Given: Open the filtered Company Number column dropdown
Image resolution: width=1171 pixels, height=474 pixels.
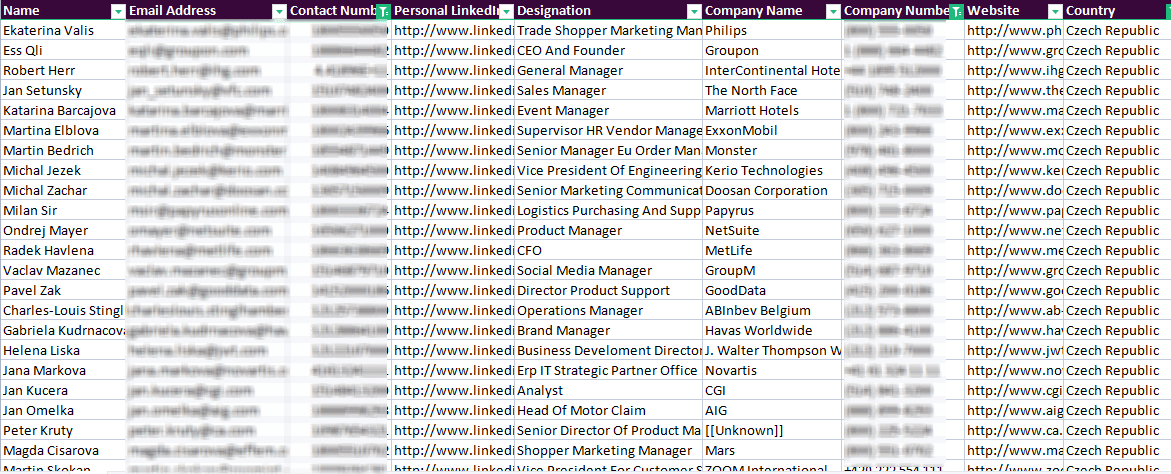Looking at the screenshot, I should (955, 11).
